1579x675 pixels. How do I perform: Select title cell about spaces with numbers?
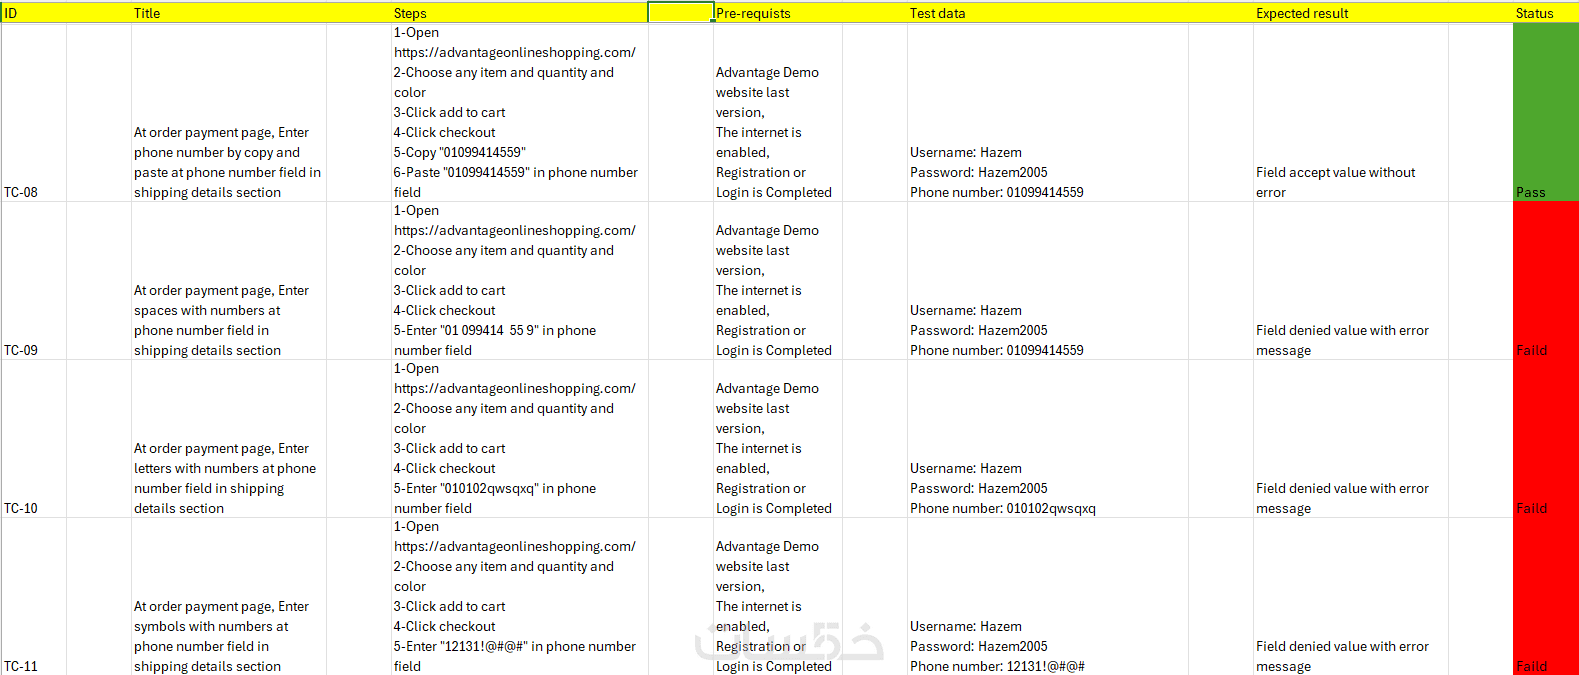[228, 281]
